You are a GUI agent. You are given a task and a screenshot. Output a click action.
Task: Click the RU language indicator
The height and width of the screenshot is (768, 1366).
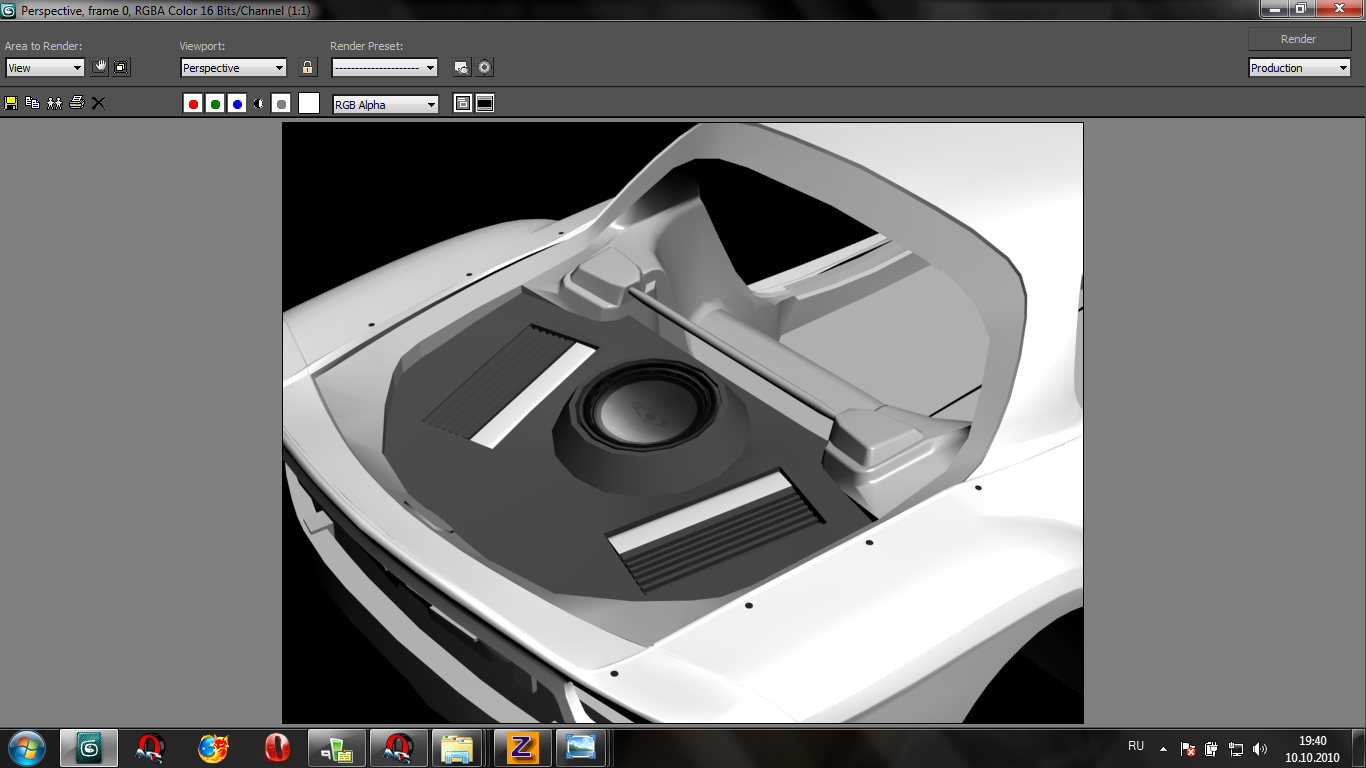[x=1136, y=746]
